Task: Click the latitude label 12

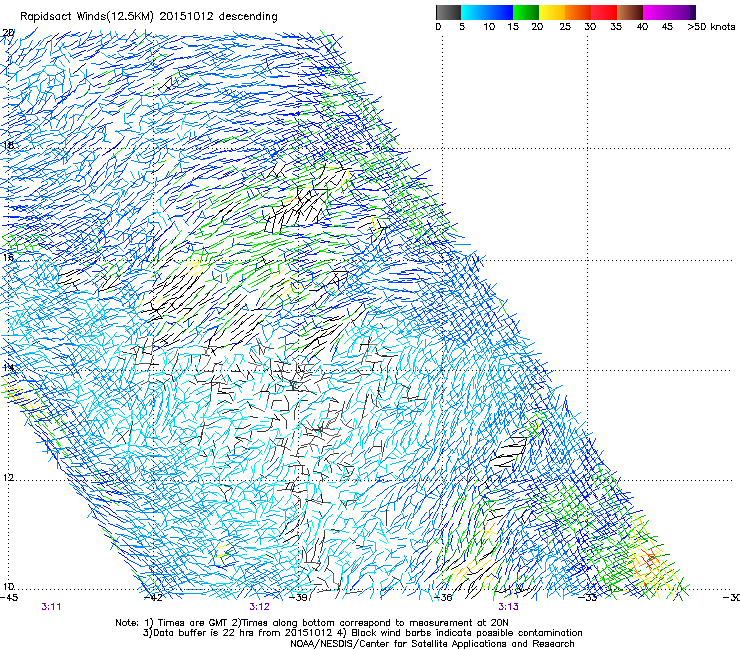Action: [x=8, y=477]
